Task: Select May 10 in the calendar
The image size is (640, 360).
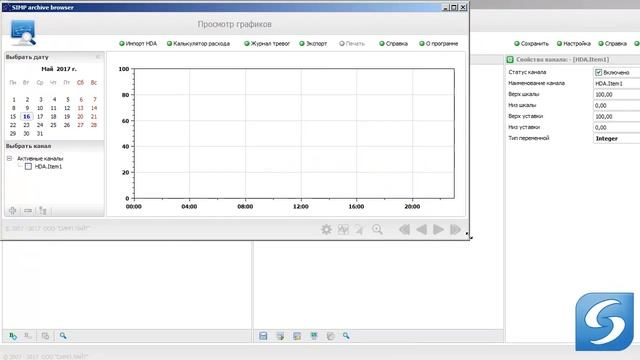Action: pos(40,108)
